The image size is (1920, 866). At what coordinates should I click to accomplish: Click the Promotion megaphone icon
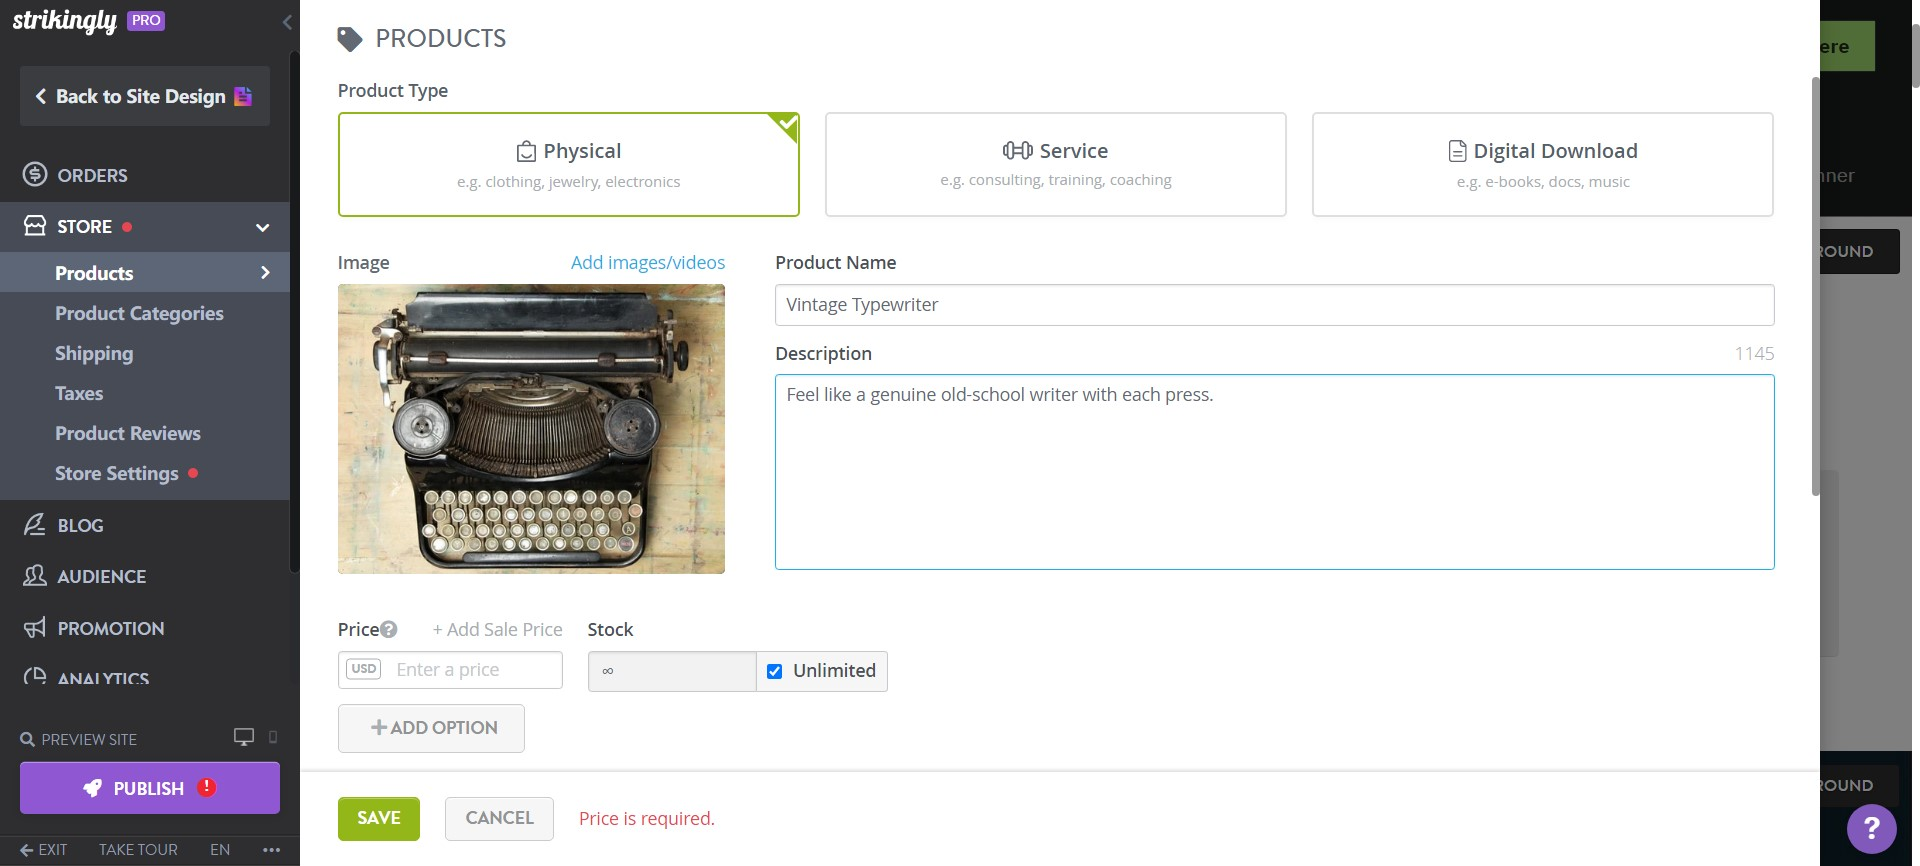pyautogui.click(x=35, y=628)
